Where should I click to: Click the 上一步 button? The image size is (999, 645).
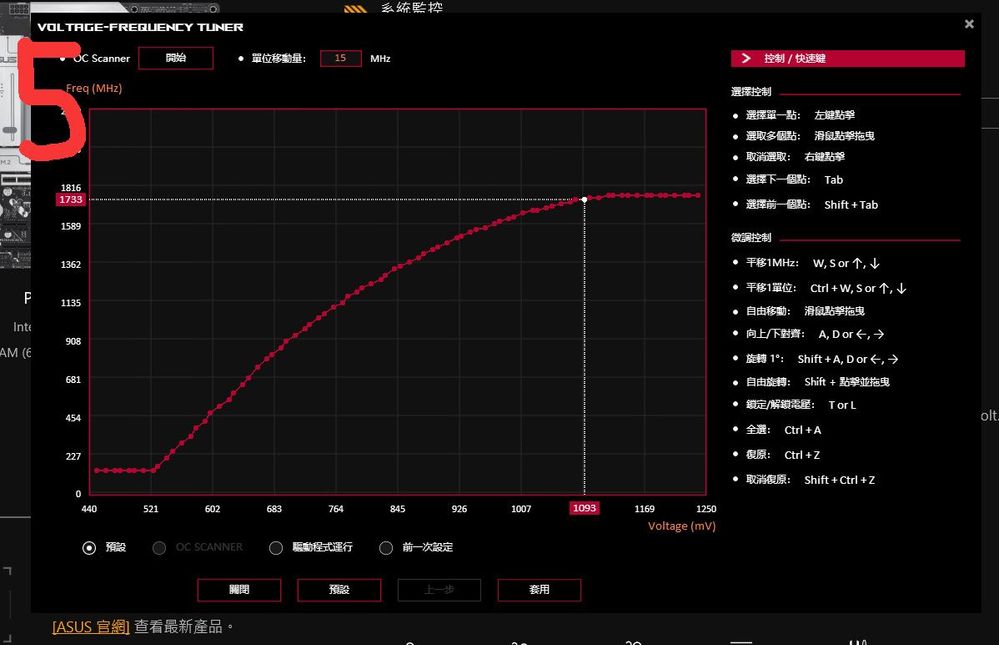(439, 590)
